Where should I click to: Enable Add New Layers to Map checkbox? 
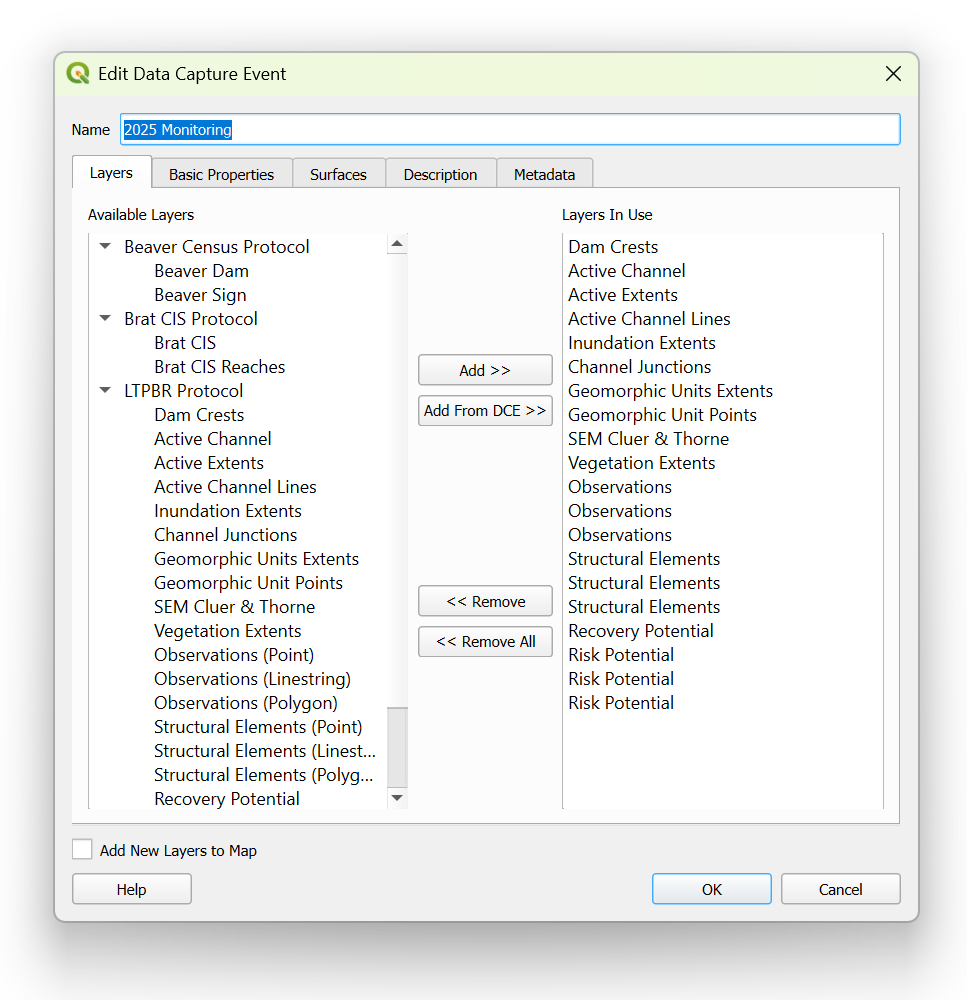pyautogui.click(x=82, y=850)
